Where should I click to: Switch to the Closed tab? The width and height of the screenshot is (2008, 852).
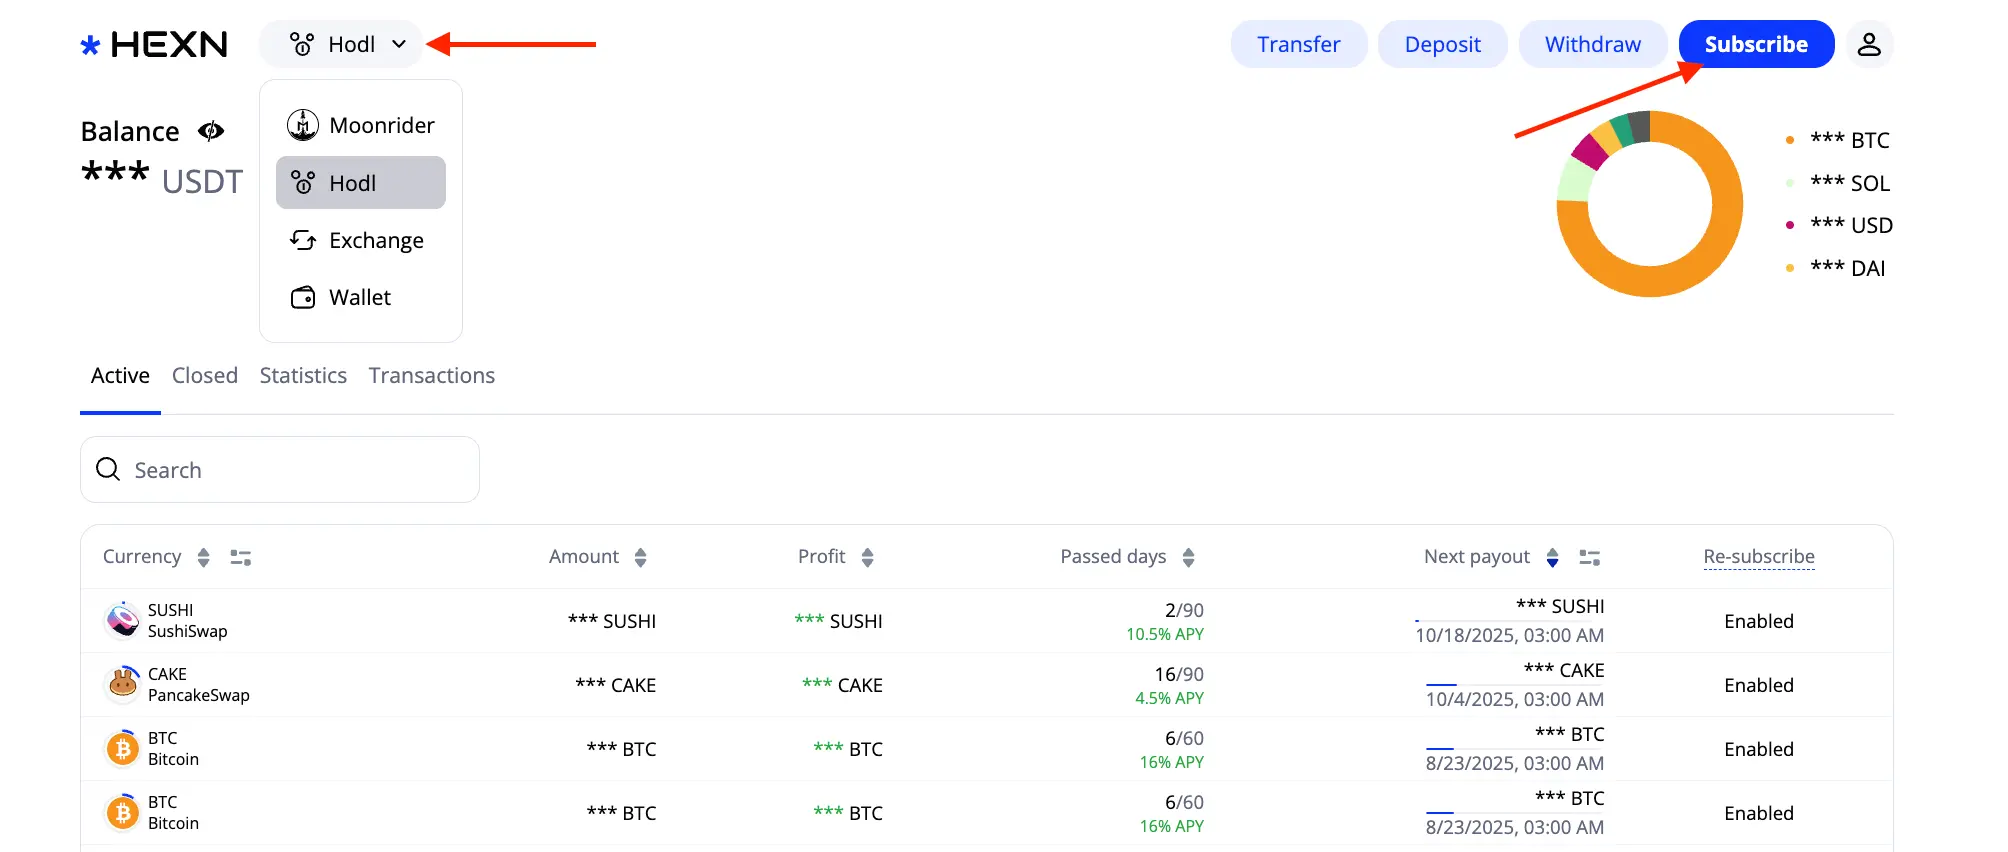coord(205,376)
